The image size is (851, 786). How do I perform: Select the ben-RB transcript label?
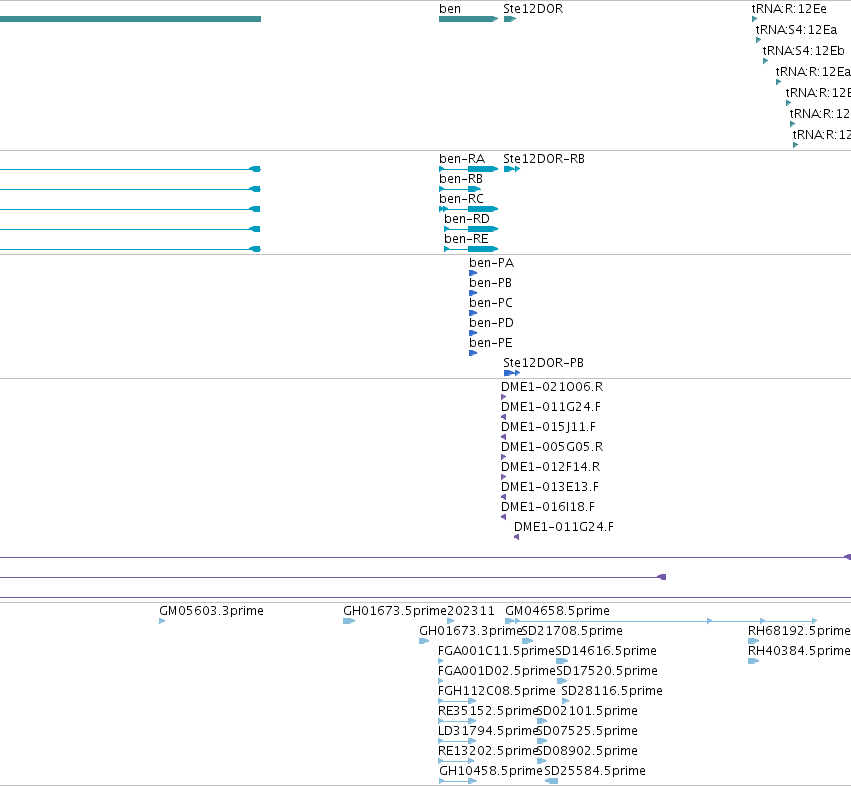coord(461,179)
